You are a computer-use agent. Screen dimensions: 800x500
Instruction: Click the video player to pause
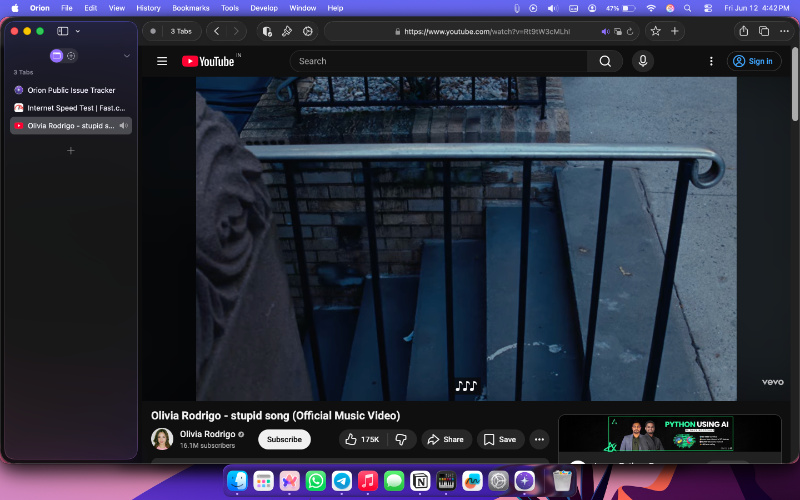tap(466, 239)
